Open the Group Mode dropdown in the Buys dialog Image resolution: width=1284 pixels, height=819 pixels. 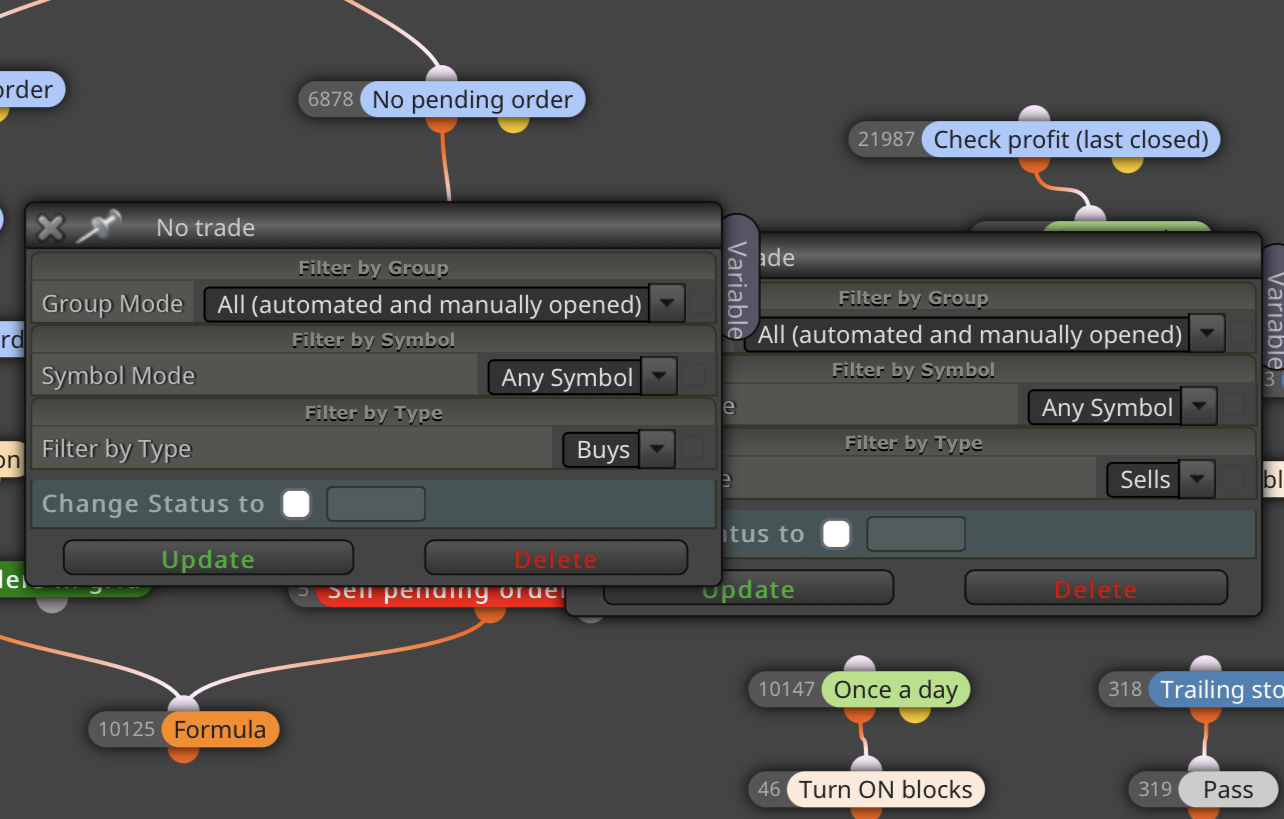(x=444, y=304)
